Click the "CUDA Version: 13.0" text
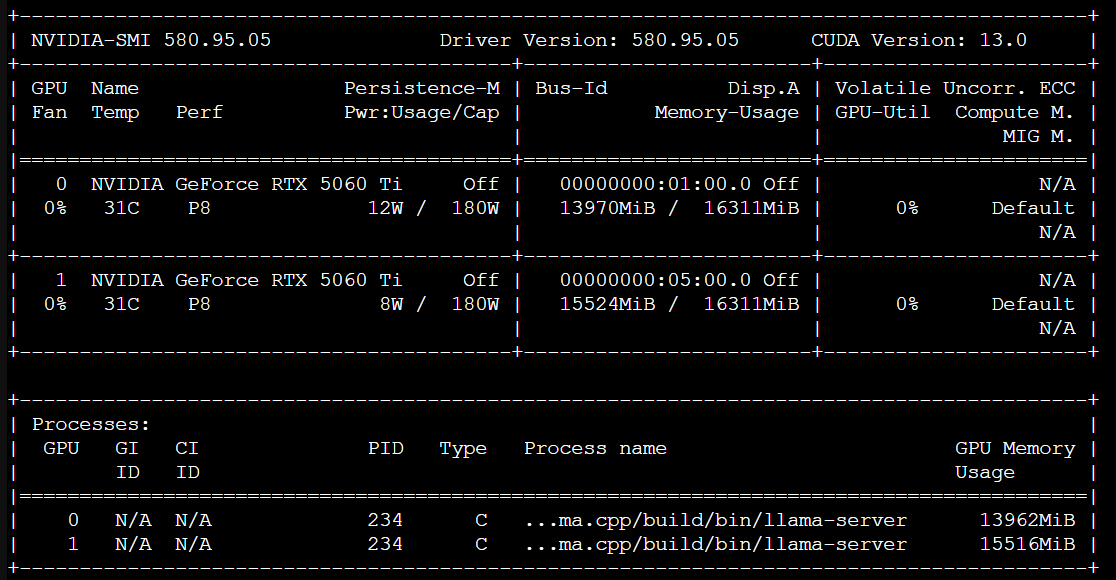 pos(919,40)
